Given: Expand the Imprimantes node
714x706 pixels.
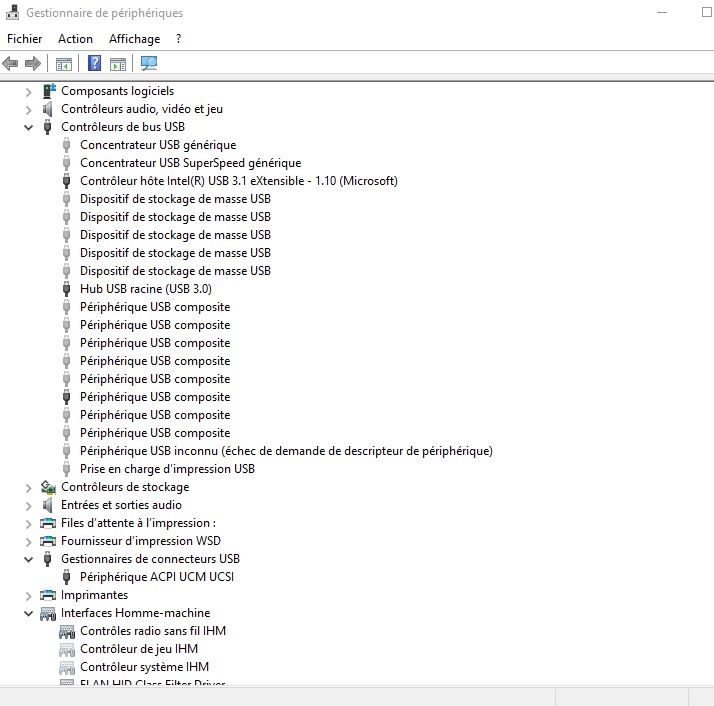Looking at the screenshot, I should pyautogui.click(x=29, y=596).
